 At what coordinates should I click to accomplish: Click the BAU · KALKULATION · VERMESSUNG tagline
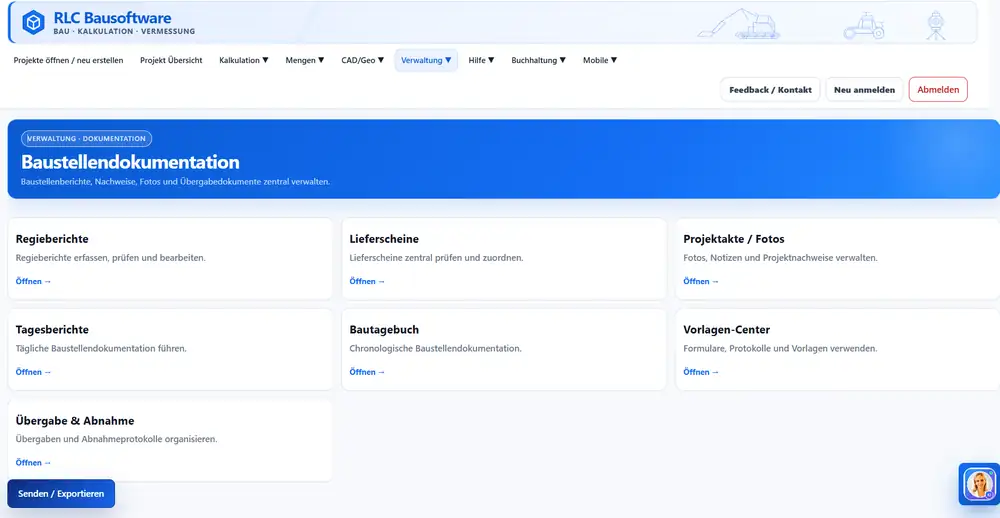tap(124, 31)
